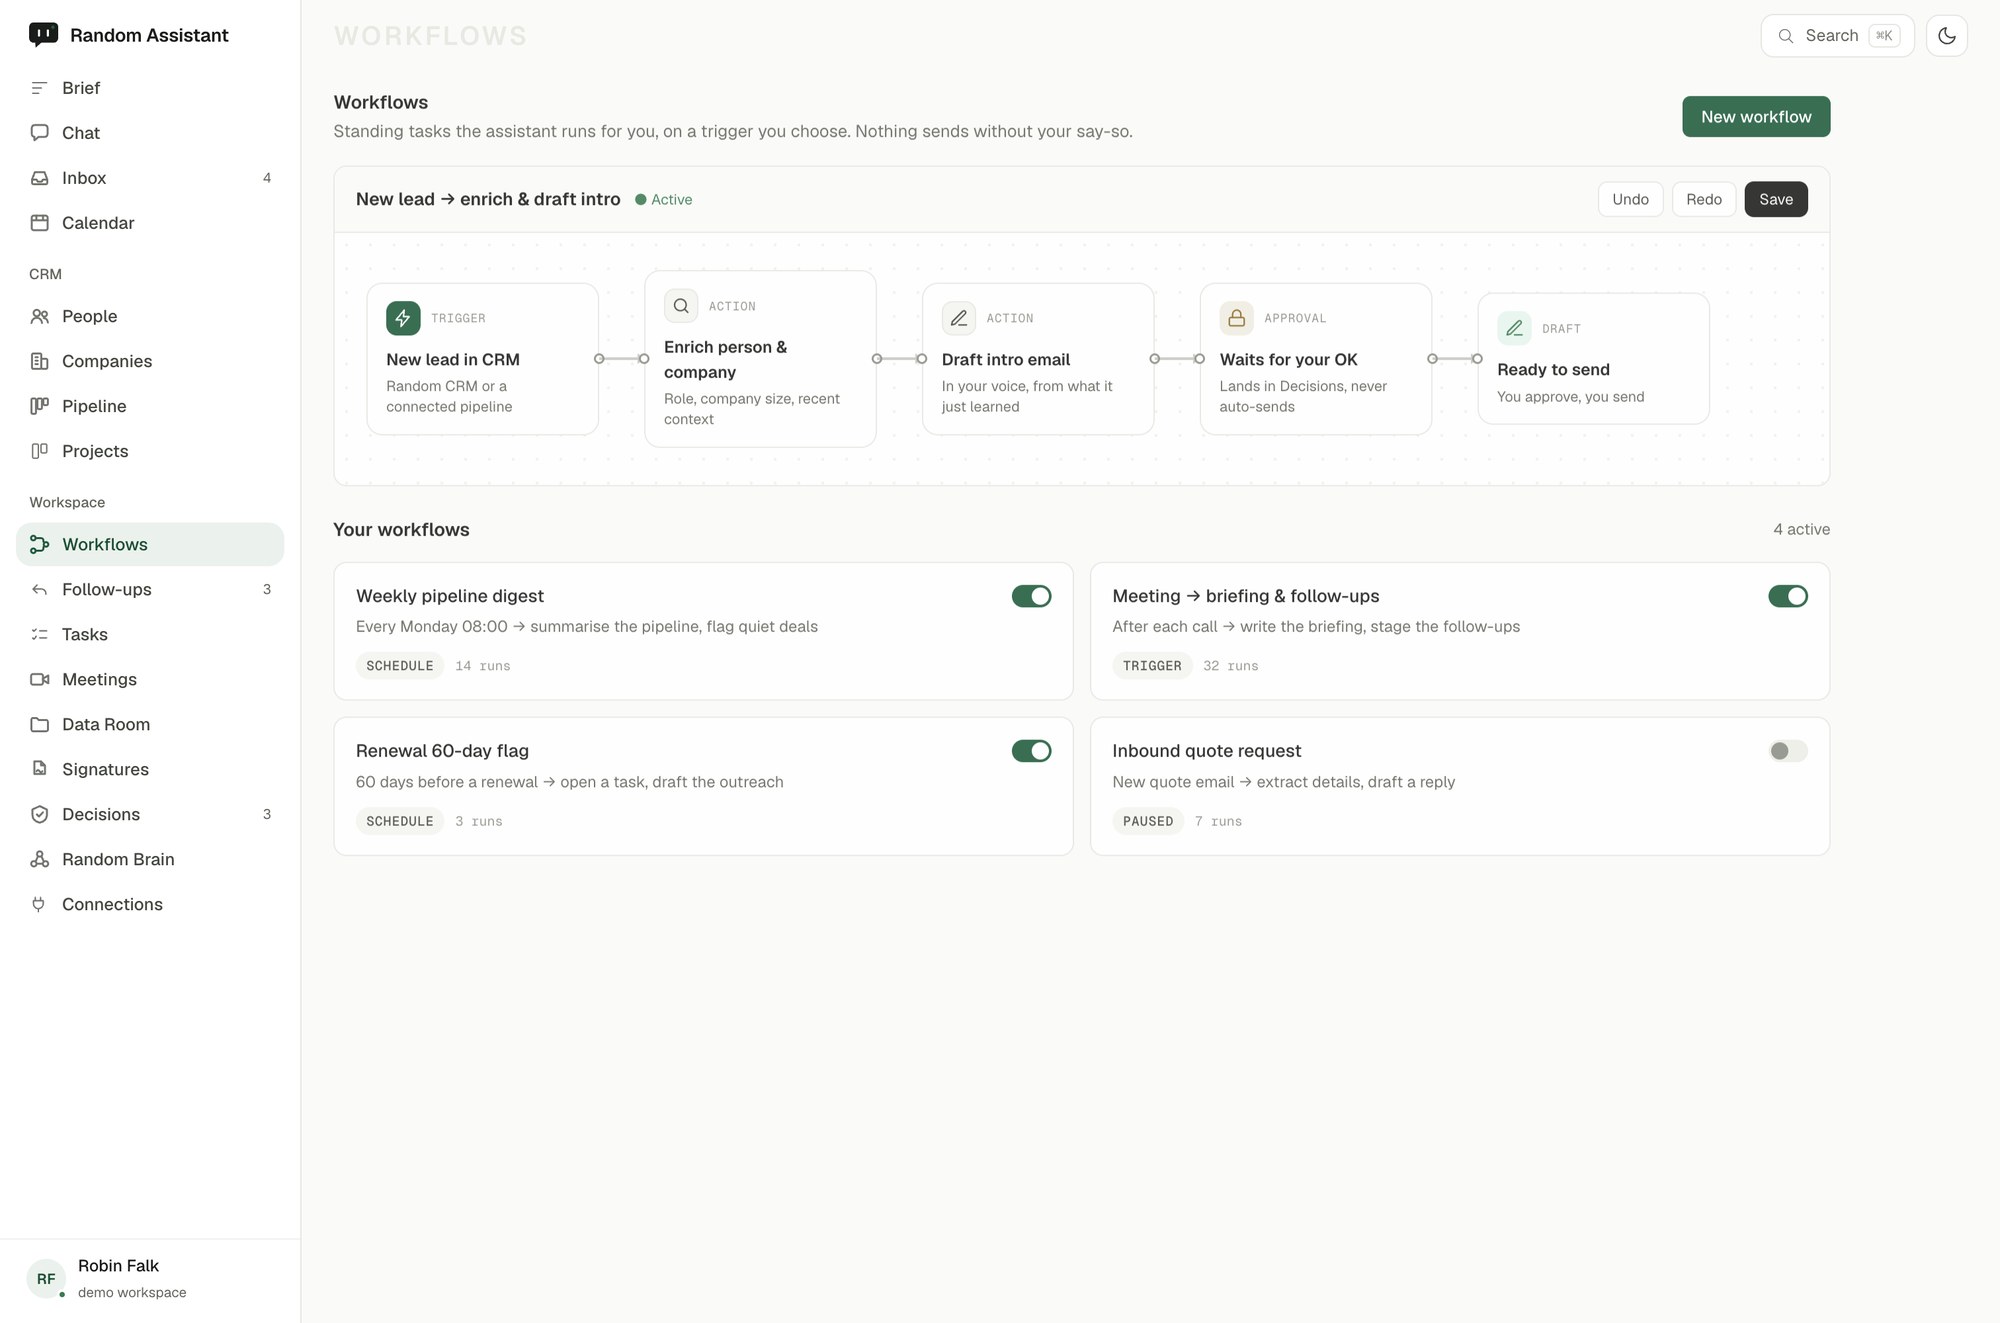Select the New lead in CRM trigger card
The width and height of the screenshot is (2000, 1323).
pyautogui.click(x=482, y=359)
